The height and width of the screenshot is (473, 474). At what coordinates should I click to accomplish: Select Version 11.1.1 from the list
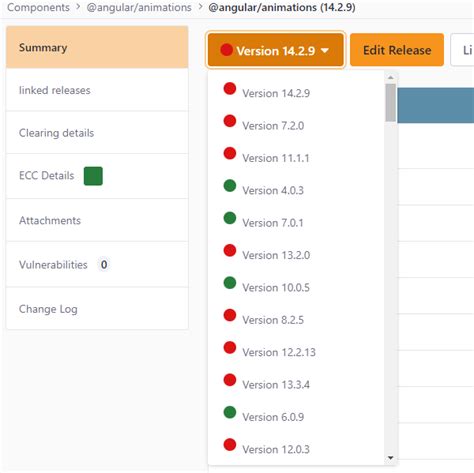coord(276,158)
